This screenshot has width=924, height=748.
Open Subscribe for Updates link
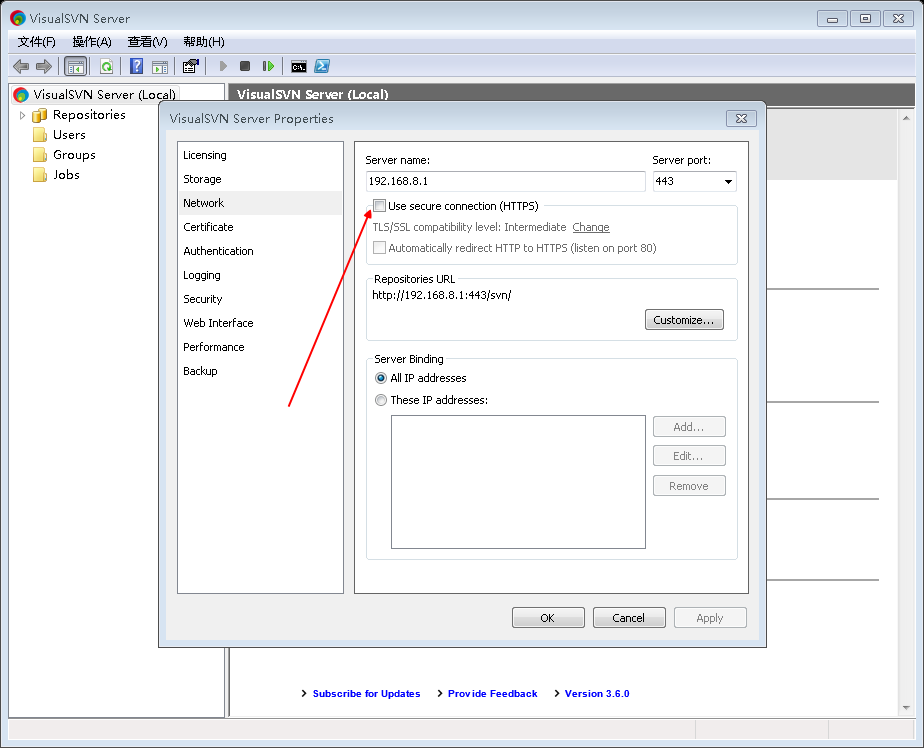coord(367,694)
